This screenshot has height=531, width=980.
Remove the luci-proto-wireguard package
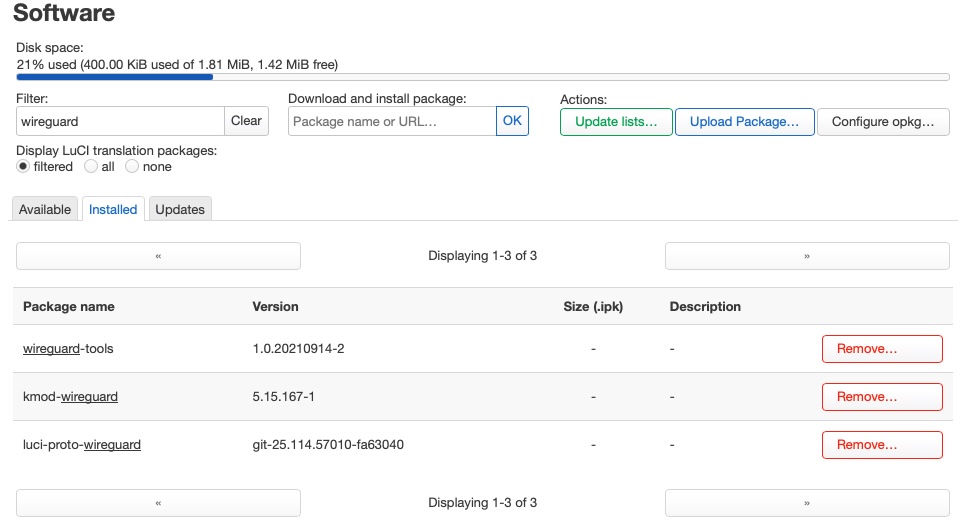pyautogui.click(x=882, y=445)
